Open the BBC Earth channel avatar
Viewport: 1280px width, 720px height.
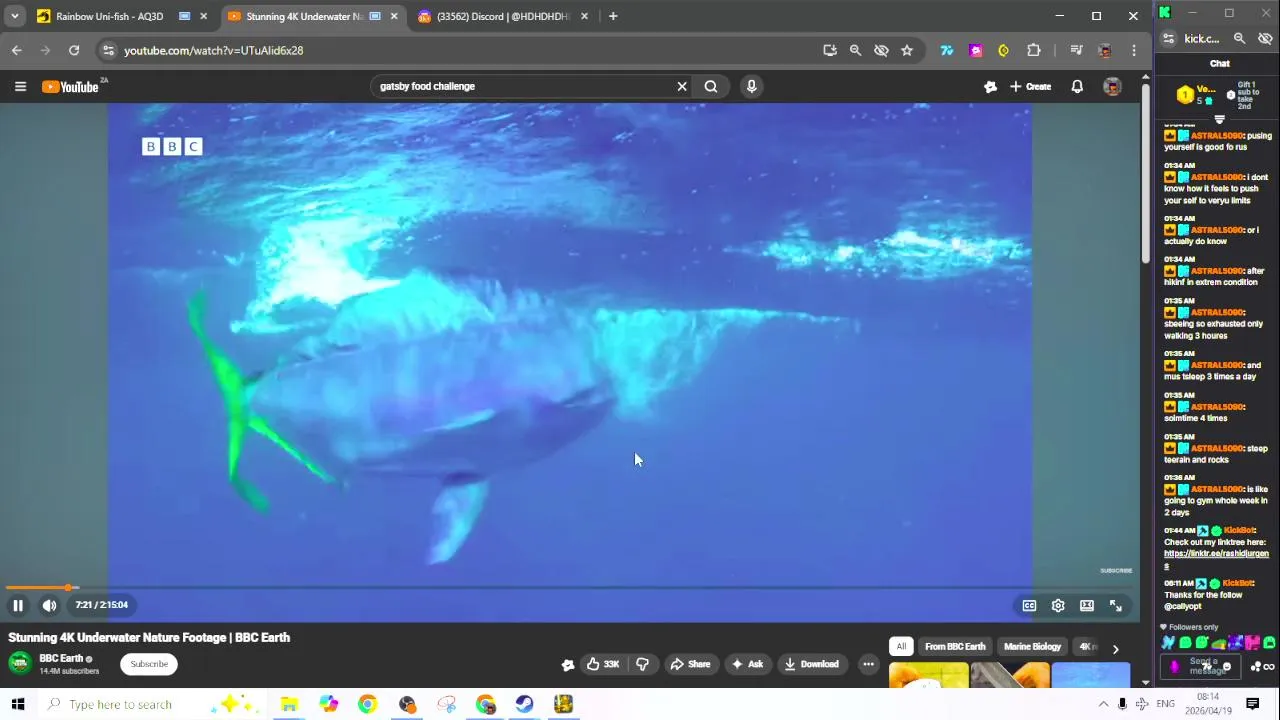[x=20, y=664]
